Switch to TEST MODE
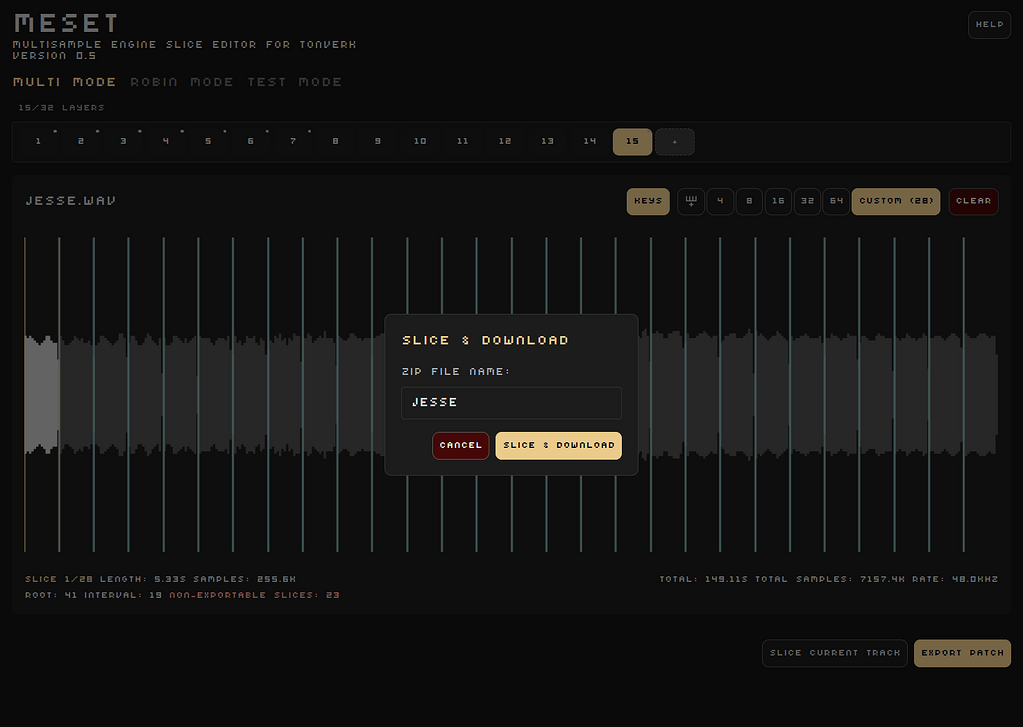Screen dimensions: 1023x727 (296, 82)
